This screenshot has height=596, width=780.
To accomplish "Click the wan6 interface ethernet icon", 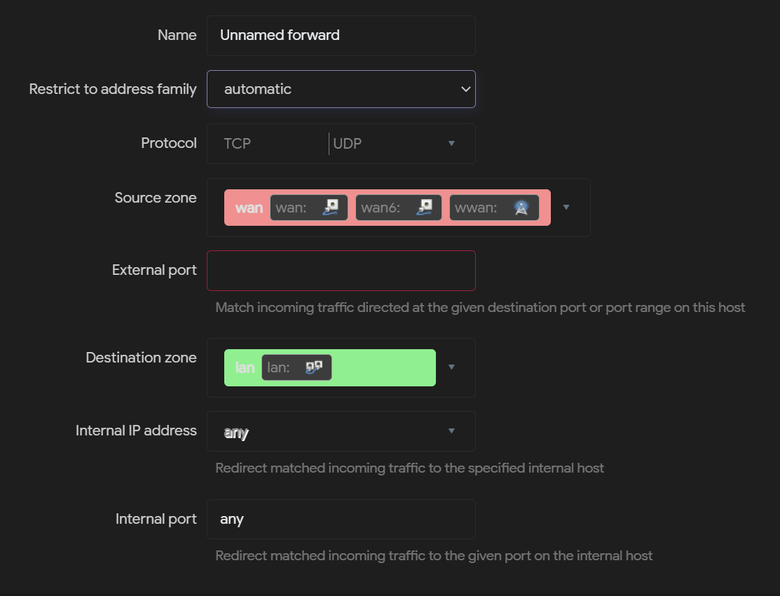I will click(424, 207).
